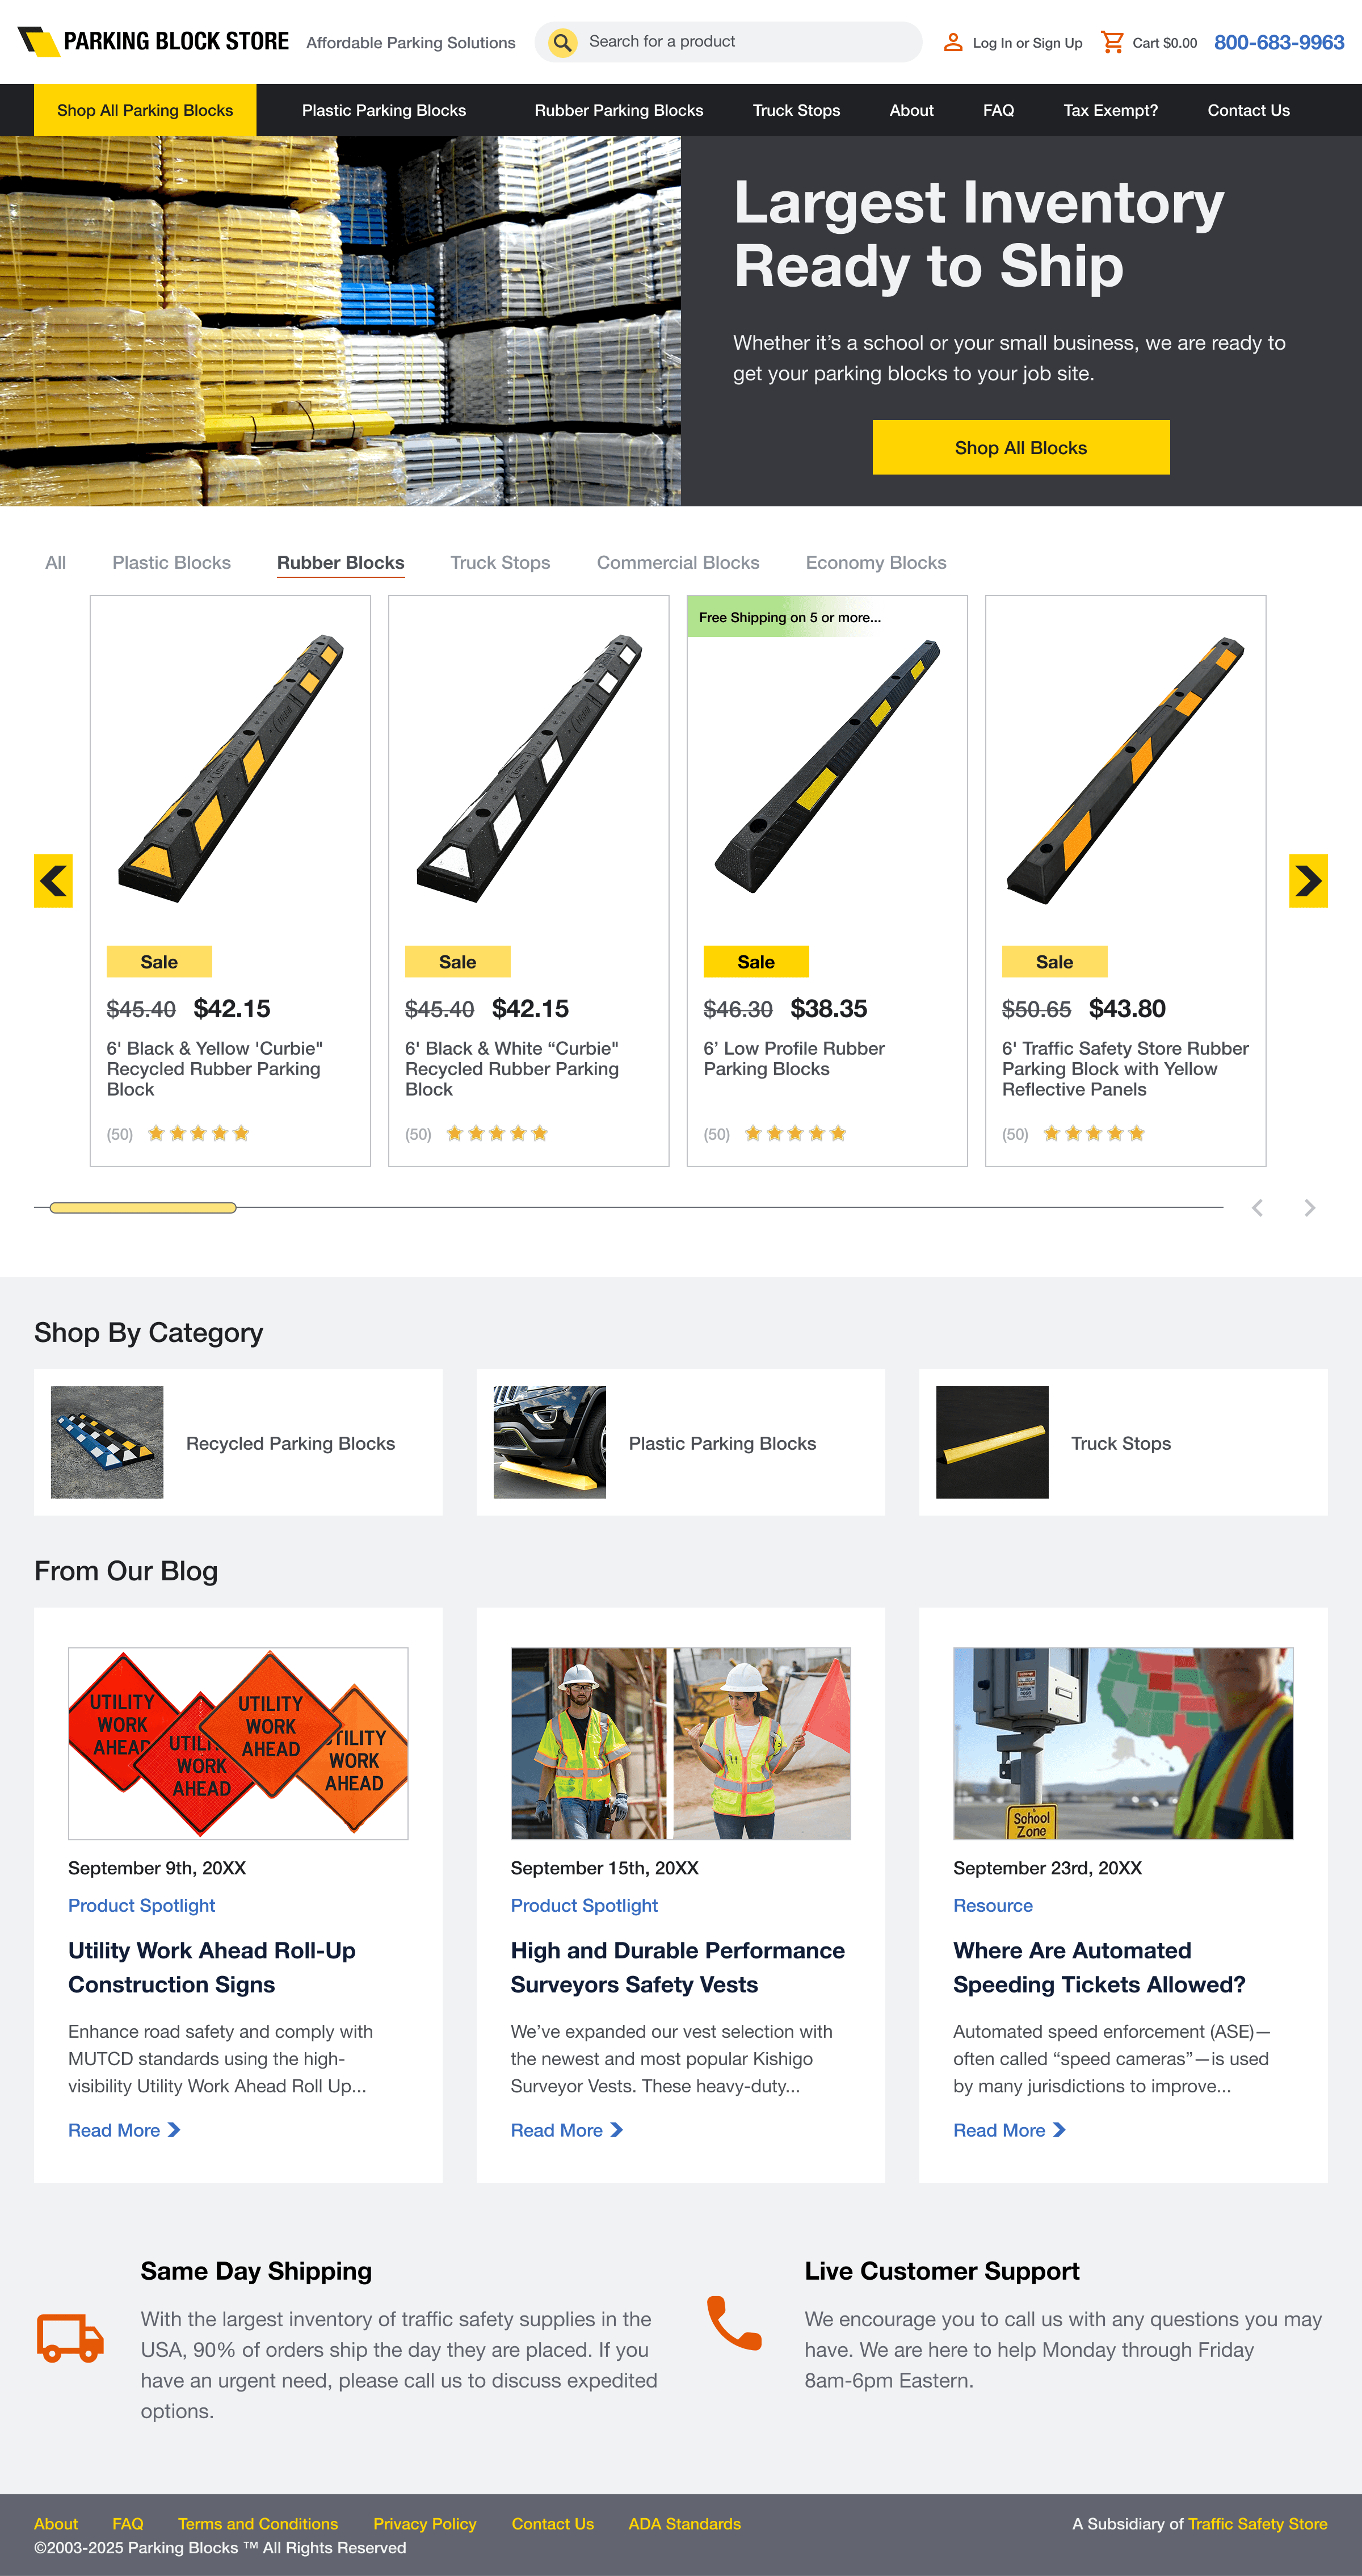Click the Parking Block Store logo
The height and width of the screenshot is (2576, 1362).
pos(153,41)
